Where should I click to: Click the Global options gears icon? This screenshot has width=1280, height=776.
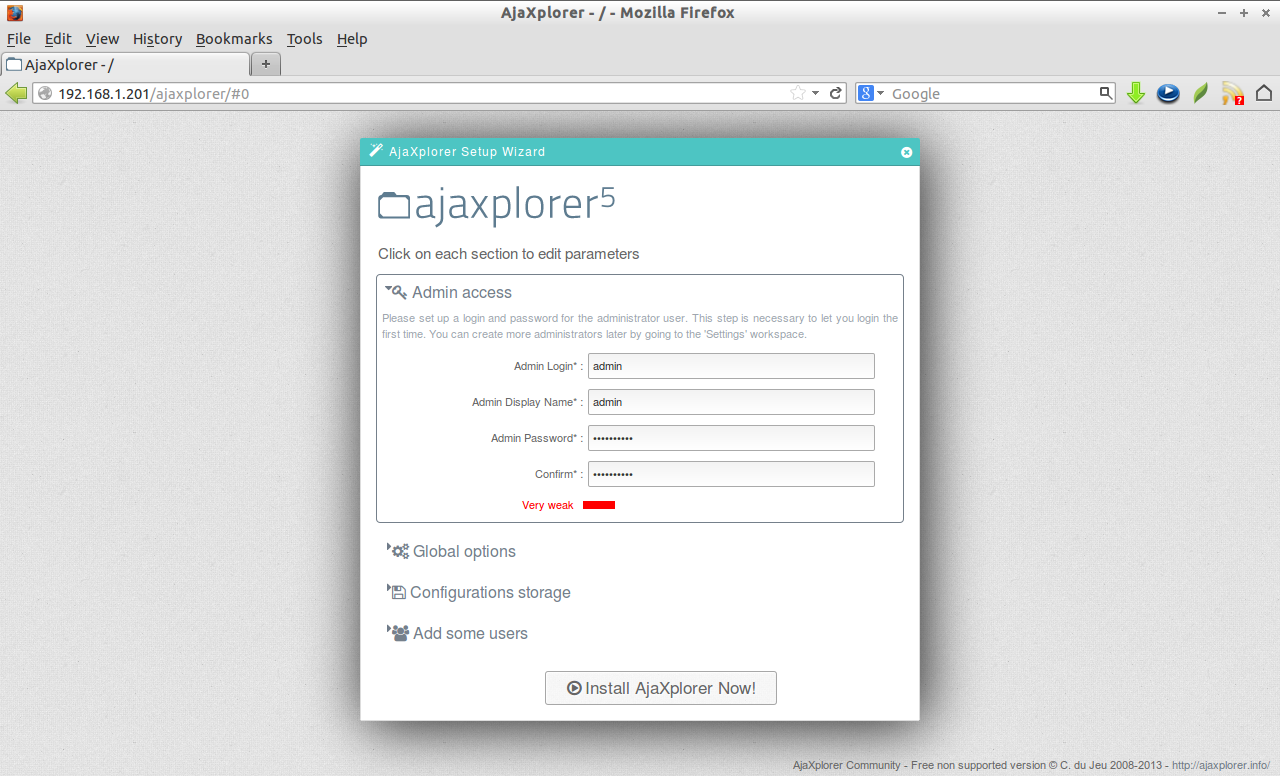coord(400,551)
